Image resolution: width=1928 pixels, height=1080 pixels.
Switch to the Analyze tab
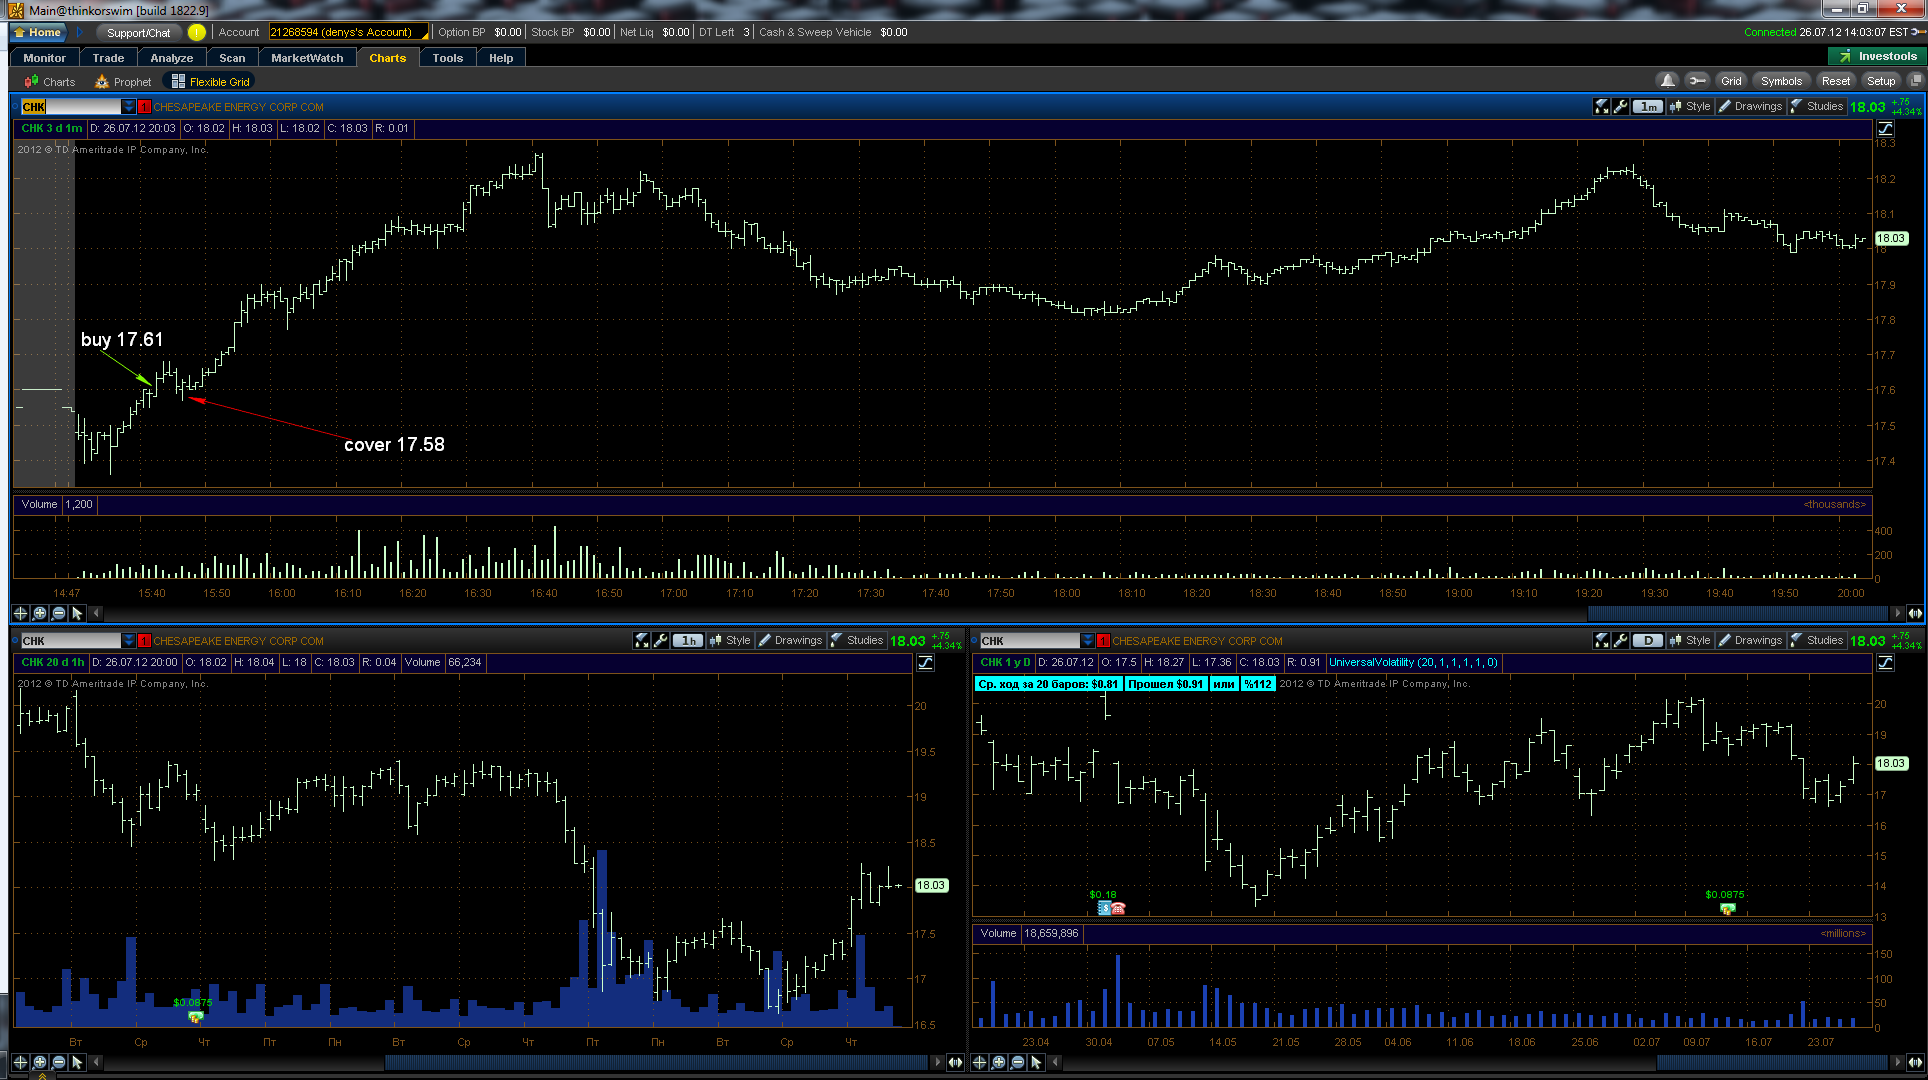[x=172, y=58]
